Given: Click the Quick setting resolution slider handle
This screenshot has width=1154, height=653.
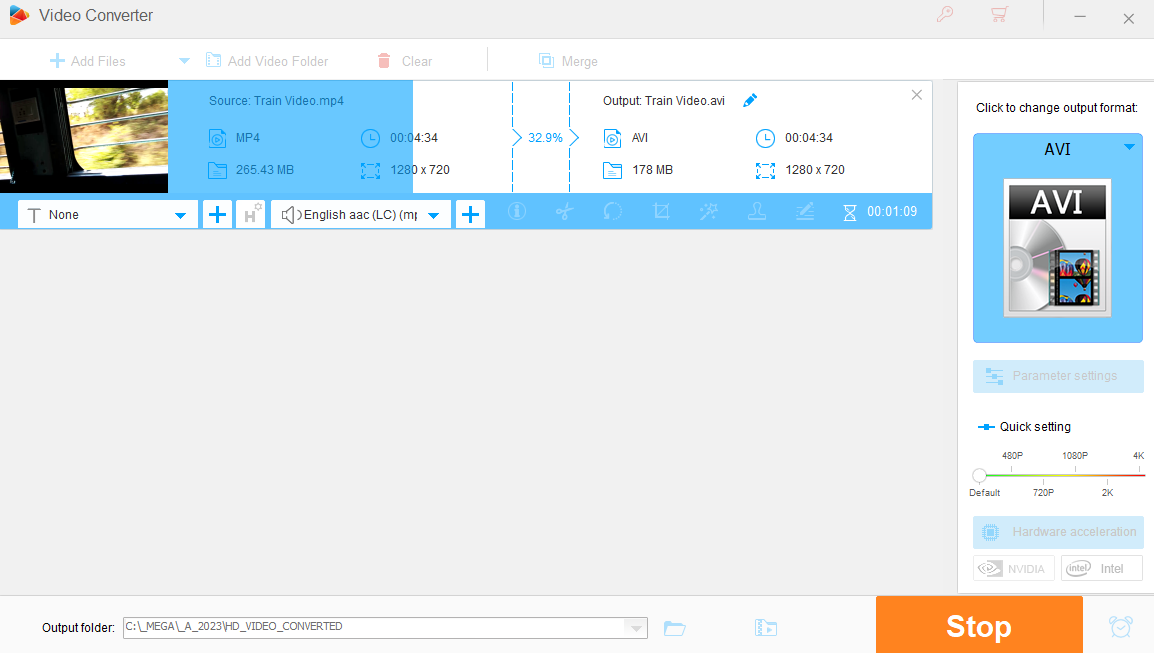Looking at the screenshot, I should (x=980, y=476).
